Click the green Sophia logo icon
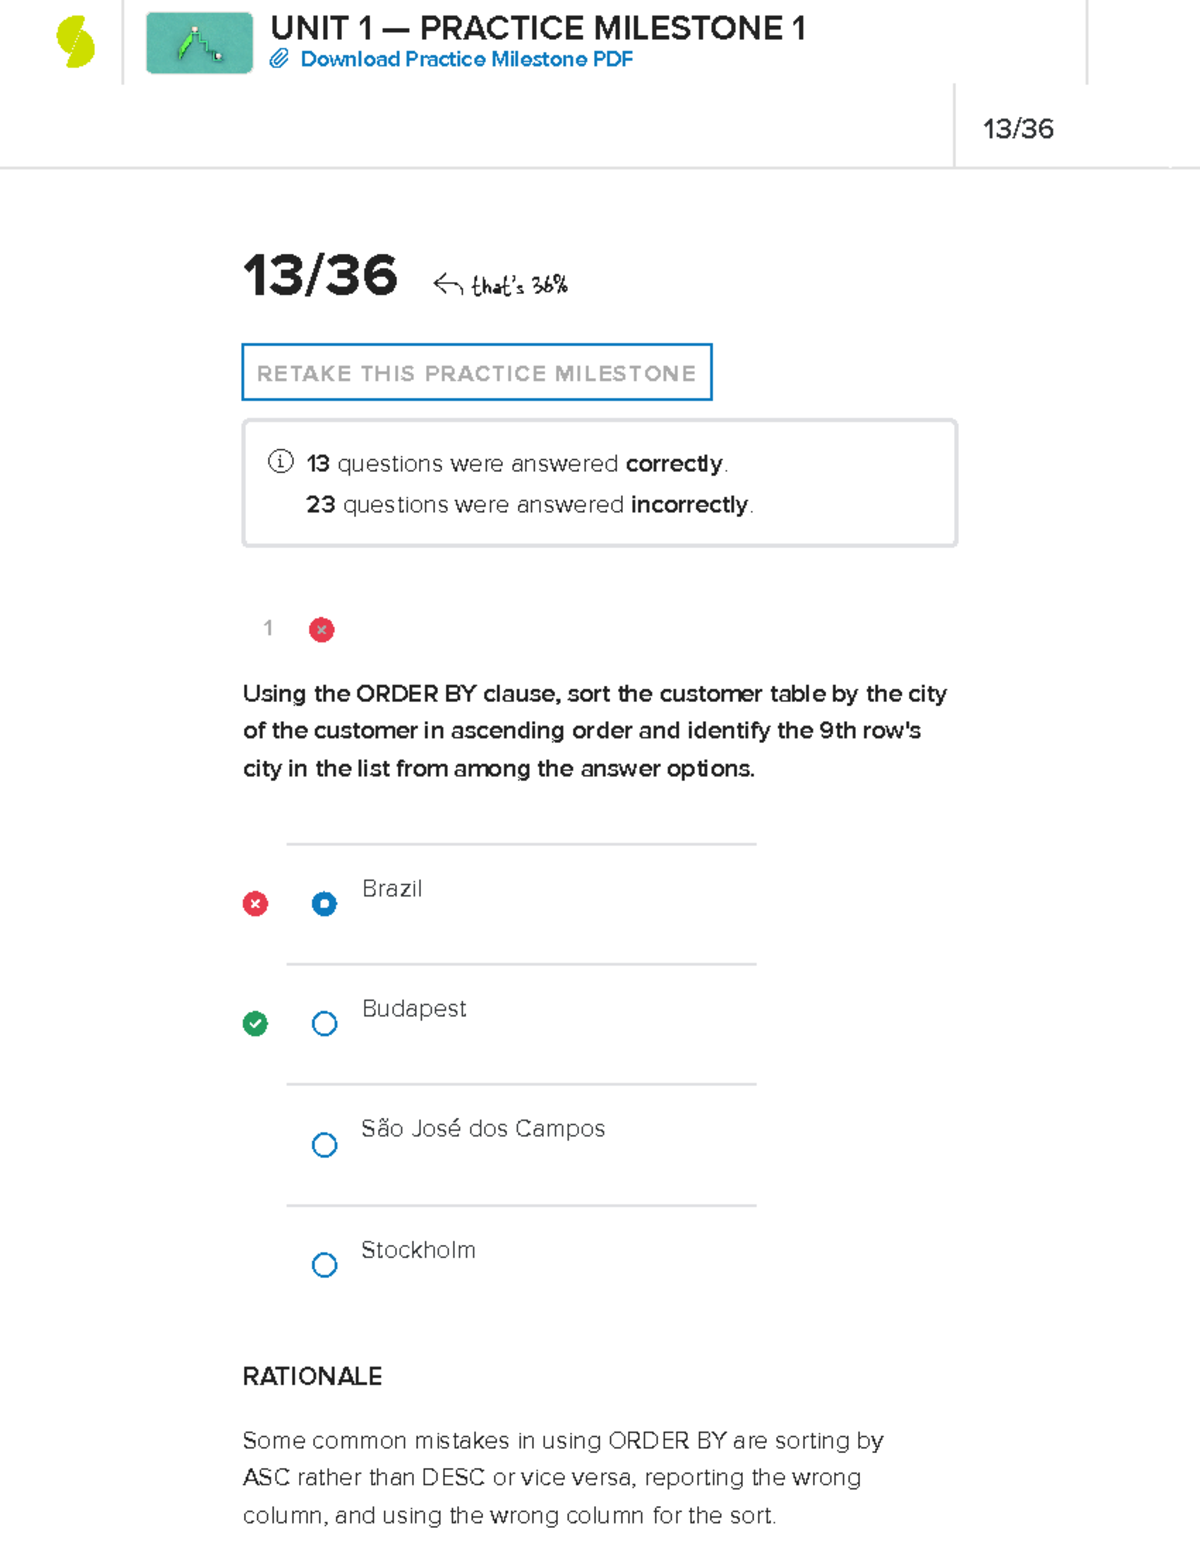Viewport: 1200px width, 1553px height. pos(75,42)
